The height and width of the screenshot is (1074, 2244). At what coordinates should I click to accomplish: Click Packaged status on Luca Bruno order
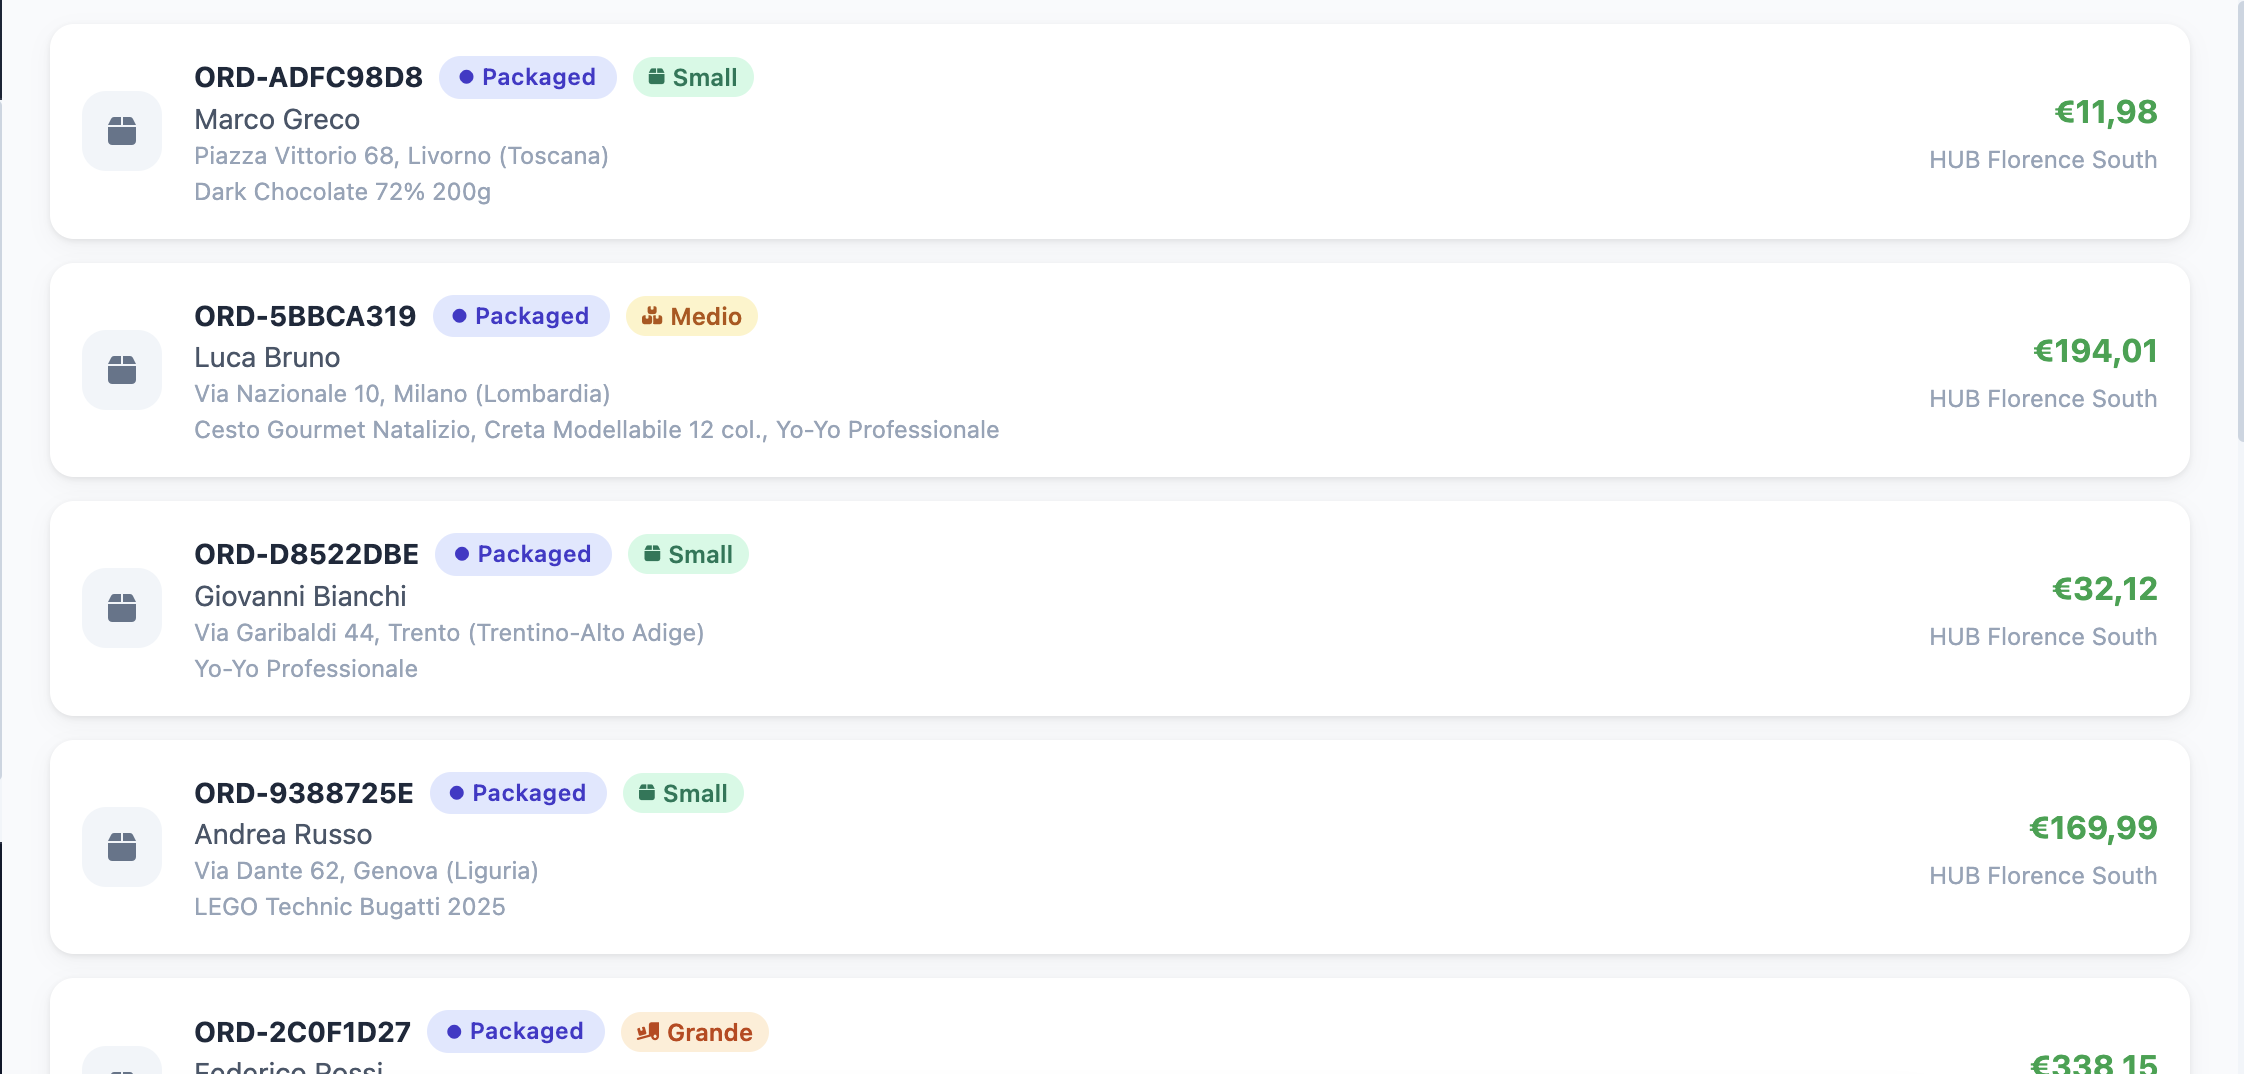521,316
